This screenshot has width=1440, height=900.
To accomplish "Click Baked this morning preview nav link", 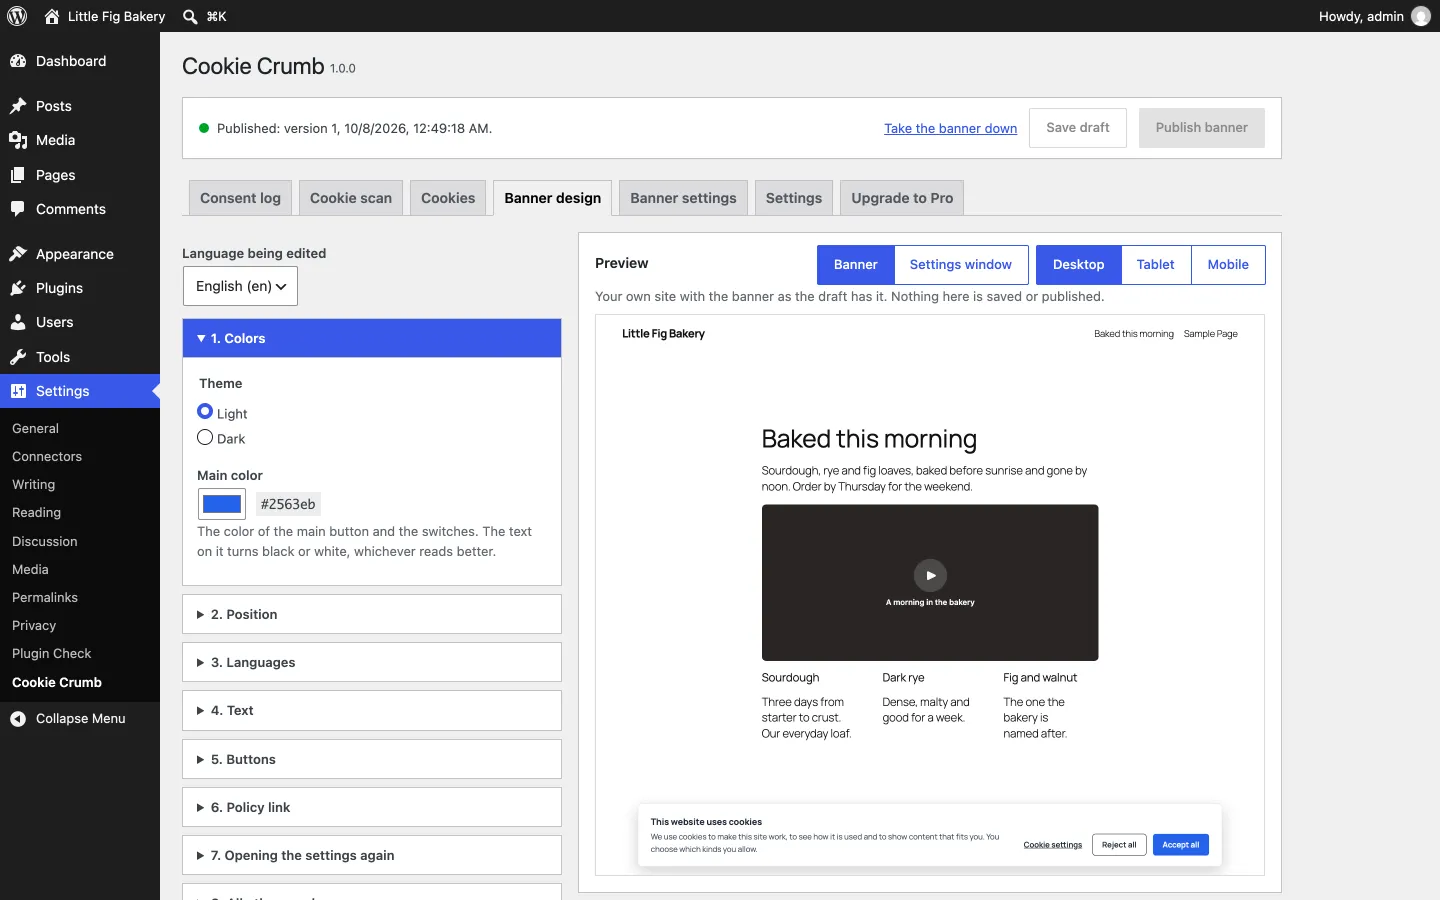I will click(1134, 334).
